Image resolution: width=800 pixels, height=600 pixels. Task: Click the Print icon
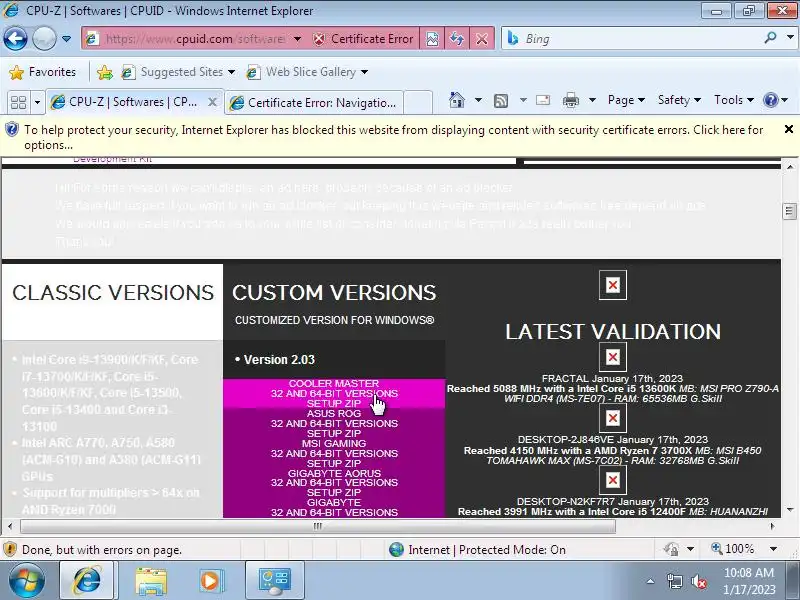[570, 101]
